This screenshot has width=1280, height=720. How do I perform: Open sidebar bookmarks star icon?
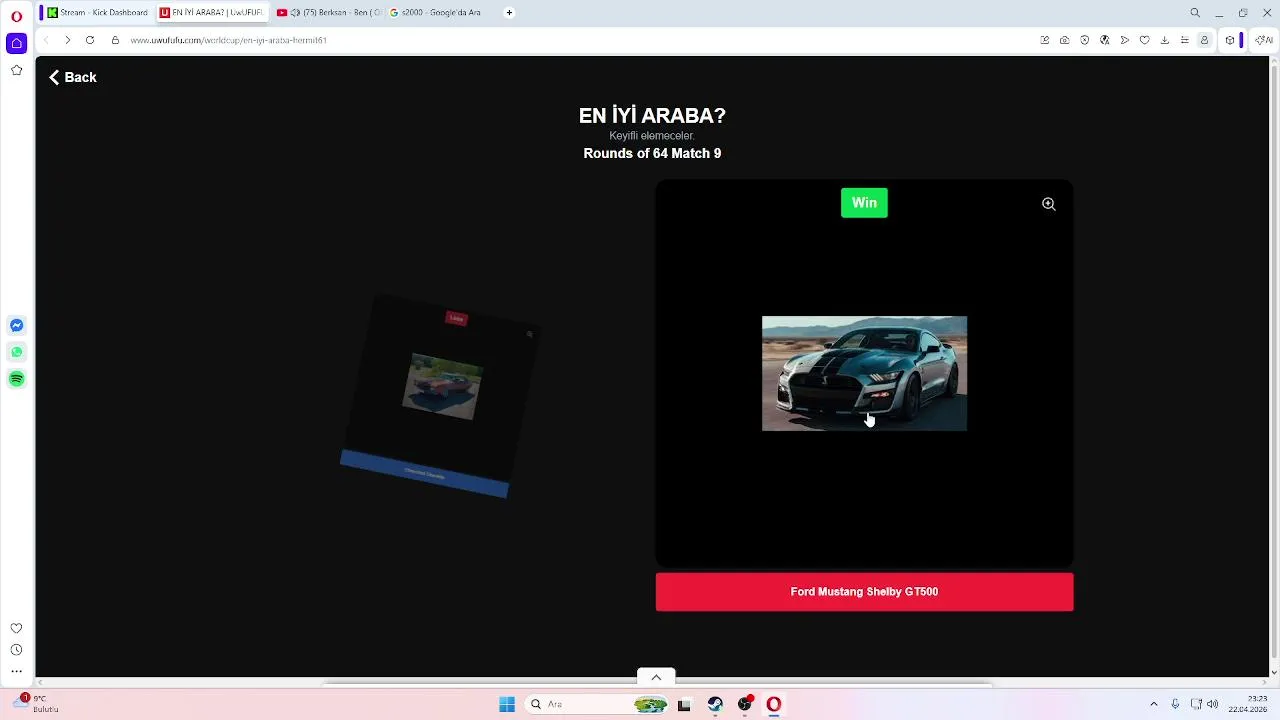[16, 70]
